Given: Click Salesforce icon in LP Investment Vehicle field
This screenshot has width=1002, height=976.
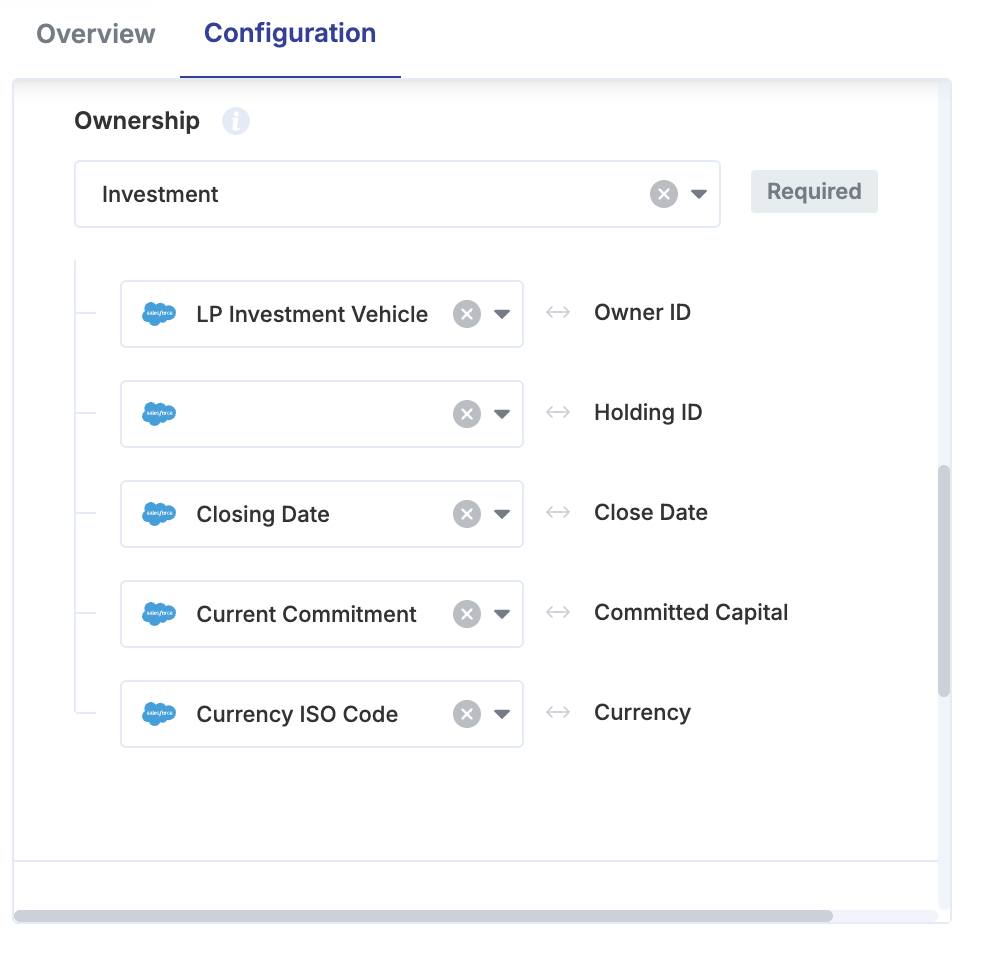Looking at the screenshot, I should point(158,314).
